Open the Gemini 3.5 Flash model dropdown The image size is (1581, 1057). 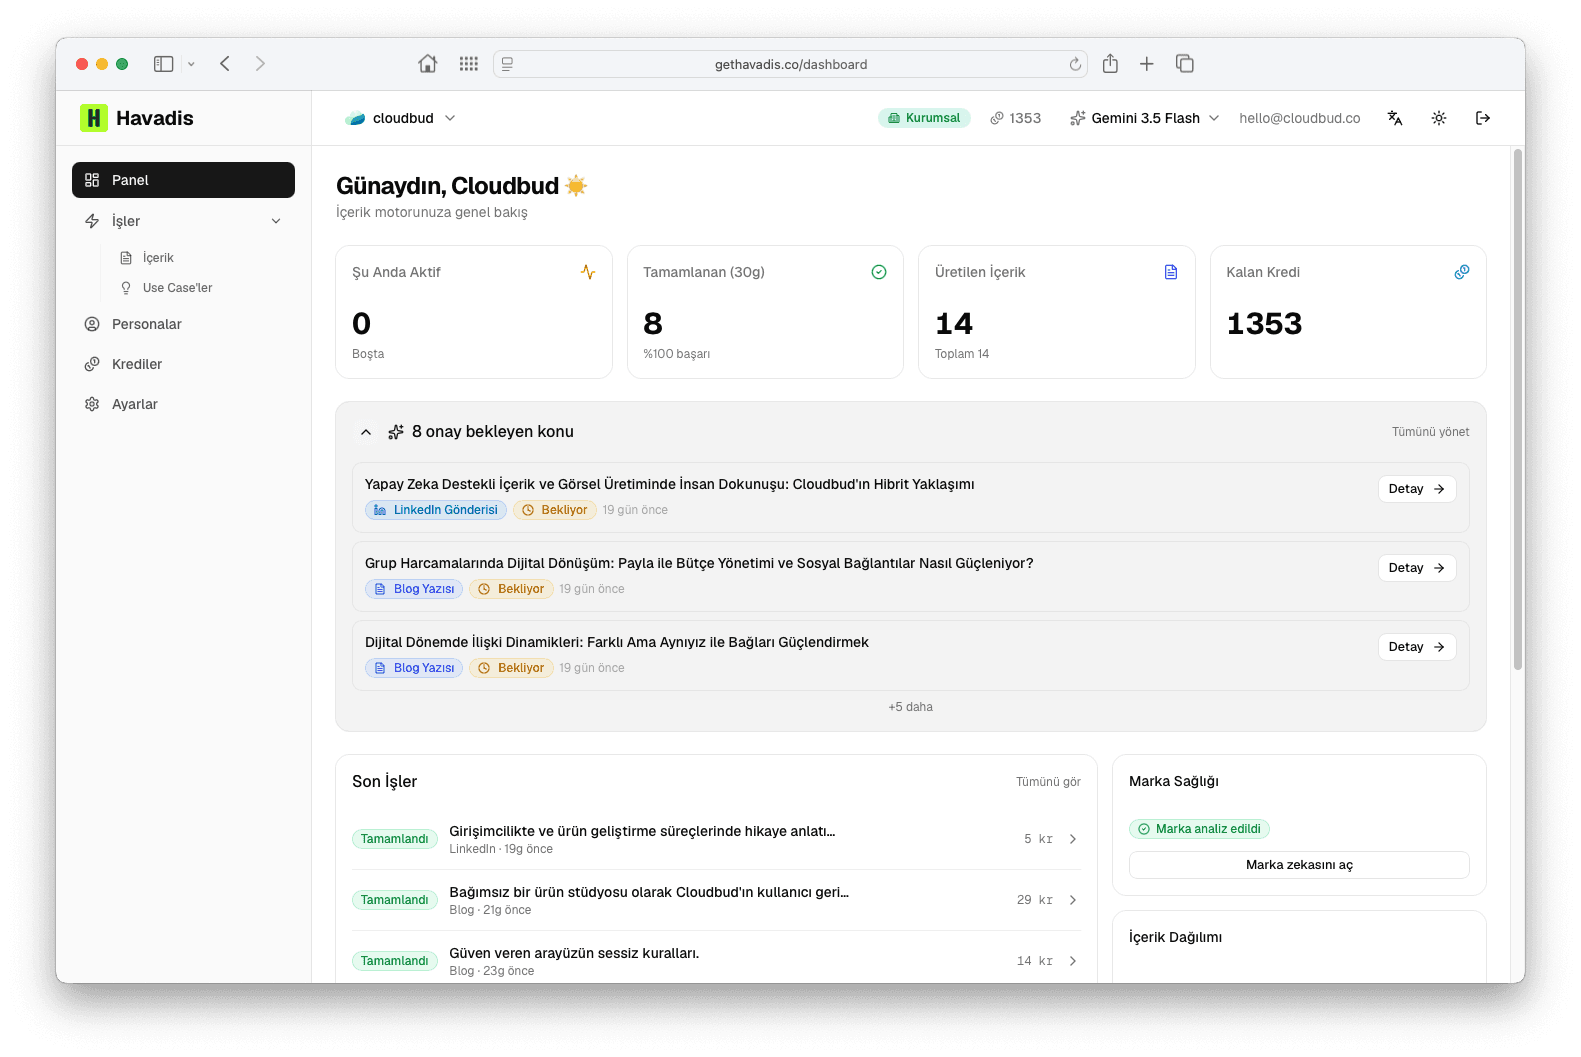pyautogui.click(x=1145, y=118)
